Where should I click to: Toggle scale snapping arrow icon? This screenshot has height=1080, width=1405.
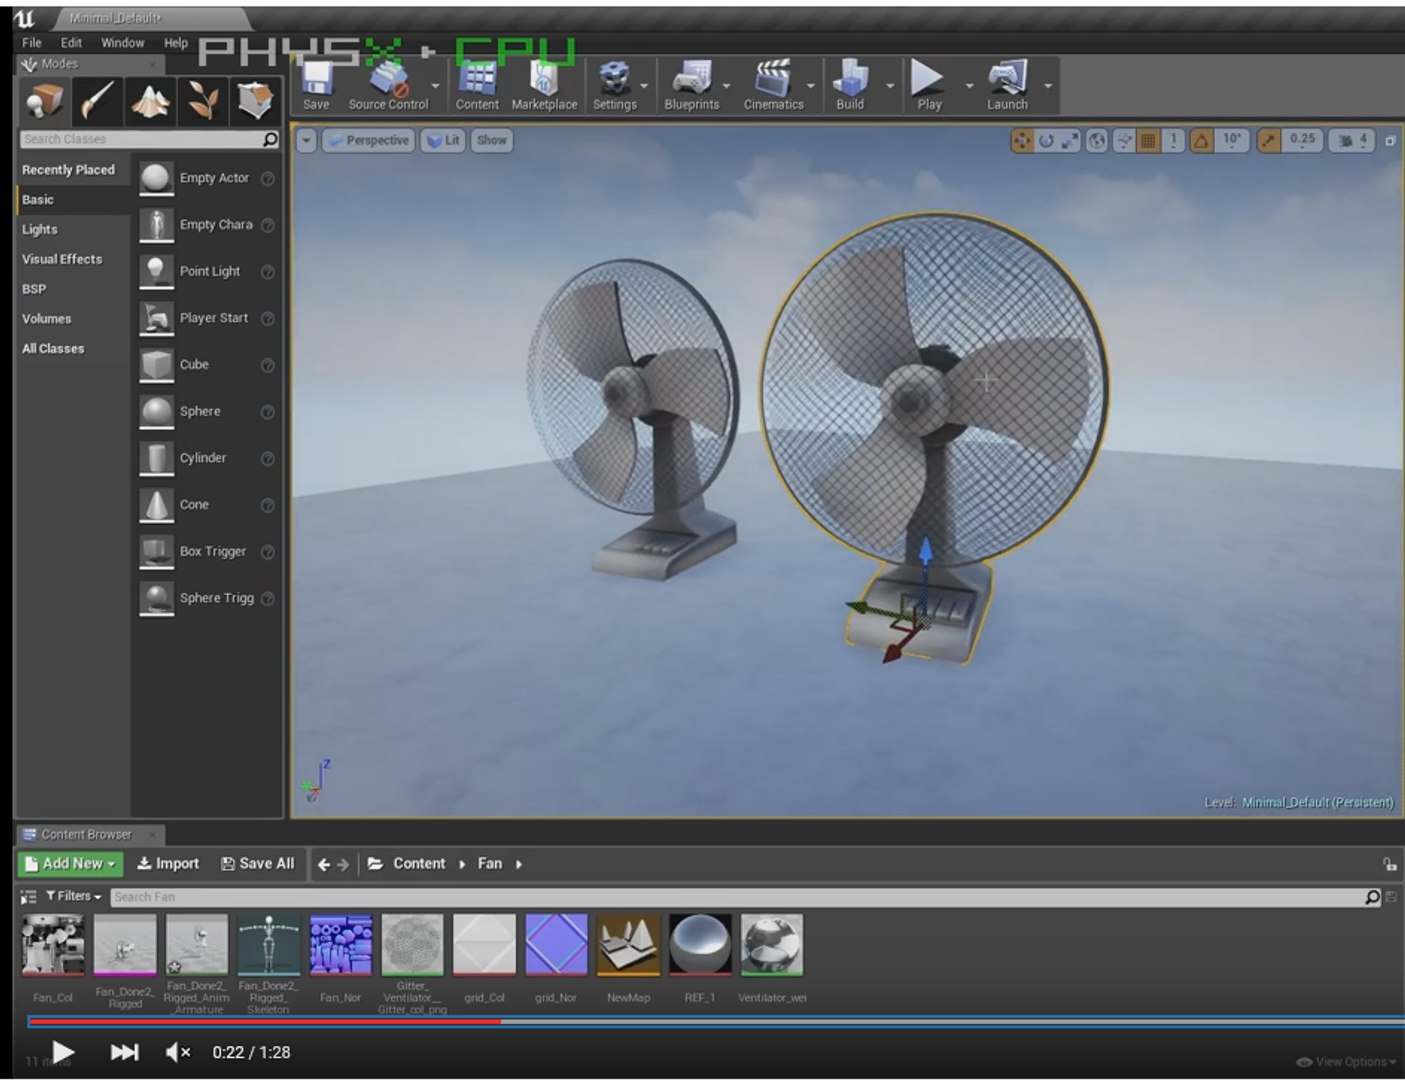1268,141
